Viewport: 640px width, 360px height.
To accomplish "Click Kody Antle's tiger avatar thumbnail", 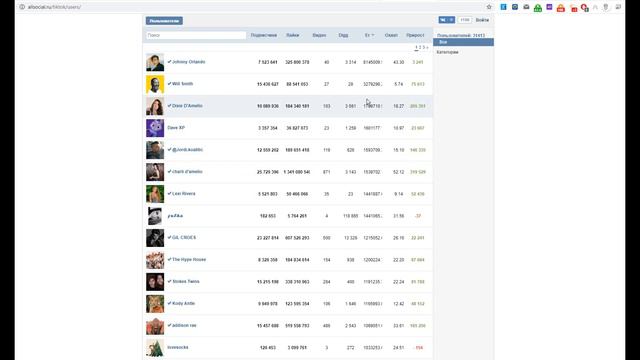I will [x=155, y=304].
